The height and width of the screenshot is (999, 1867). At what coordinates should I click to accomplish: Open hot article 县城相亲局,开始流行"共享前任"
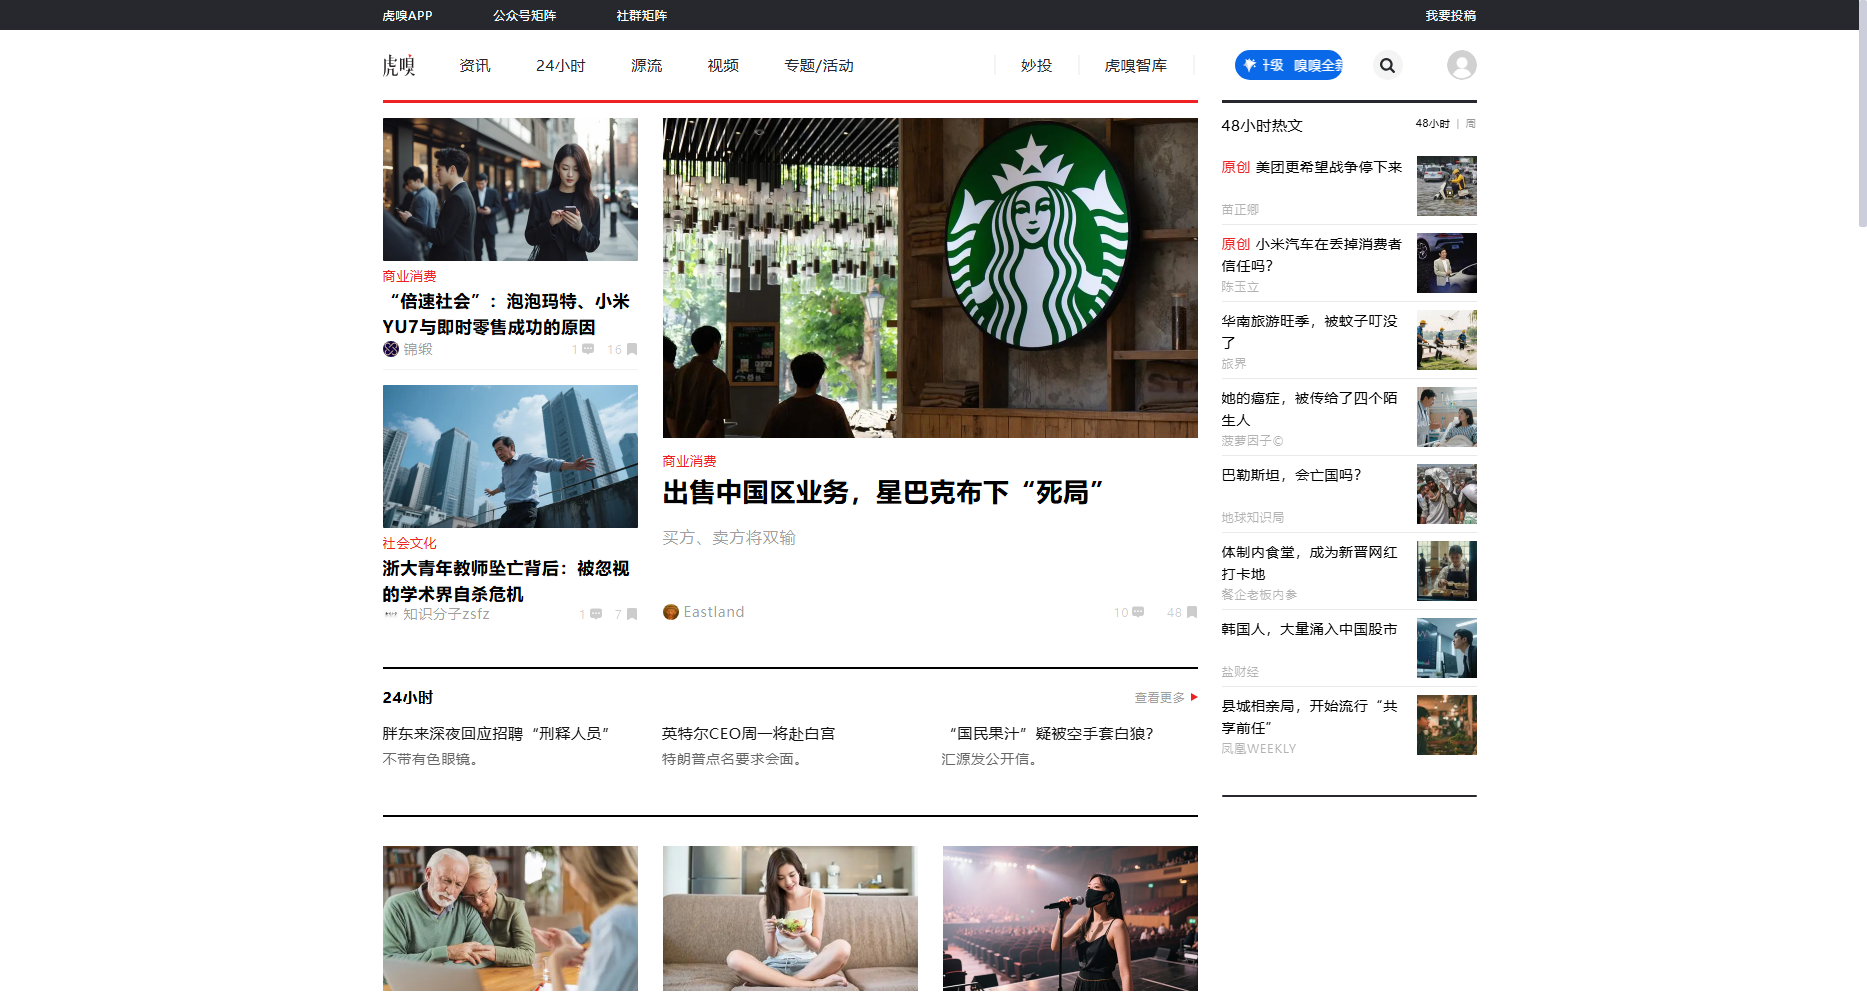[1309, 717]
